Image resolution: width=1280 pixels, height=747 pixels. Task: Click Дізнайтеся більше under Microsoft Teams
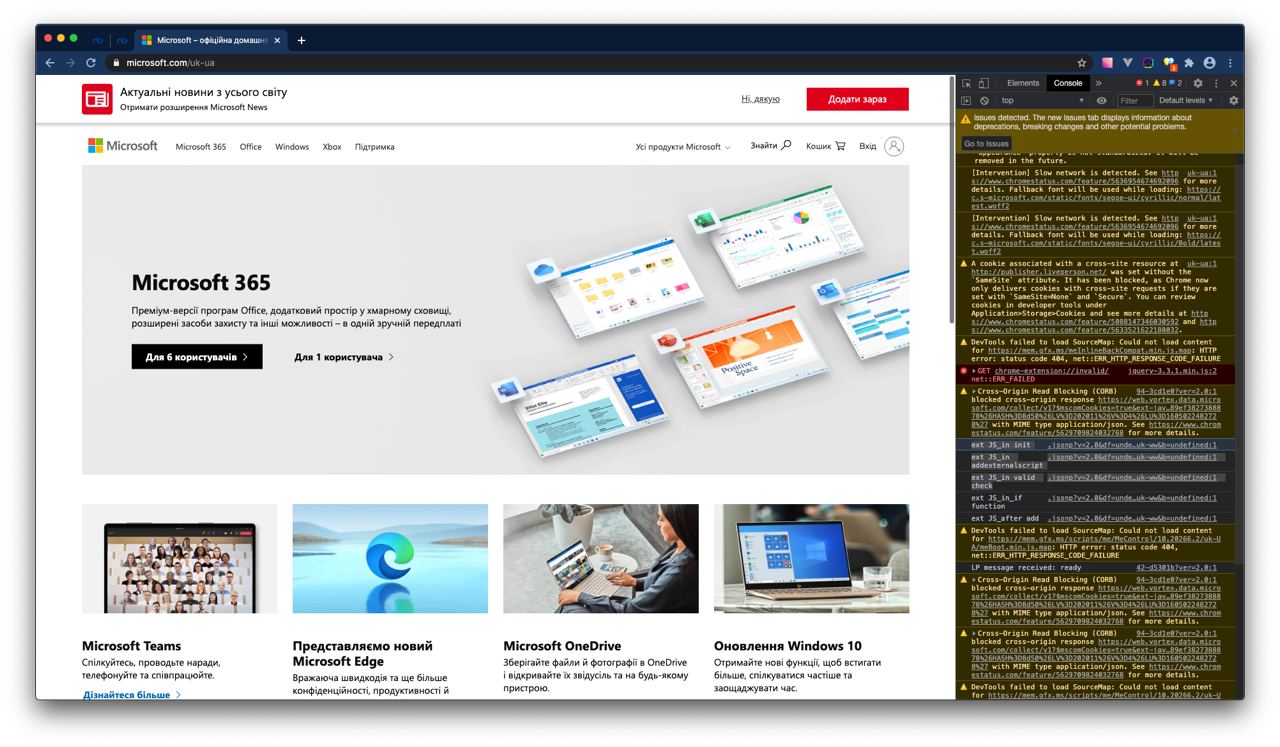132,694
